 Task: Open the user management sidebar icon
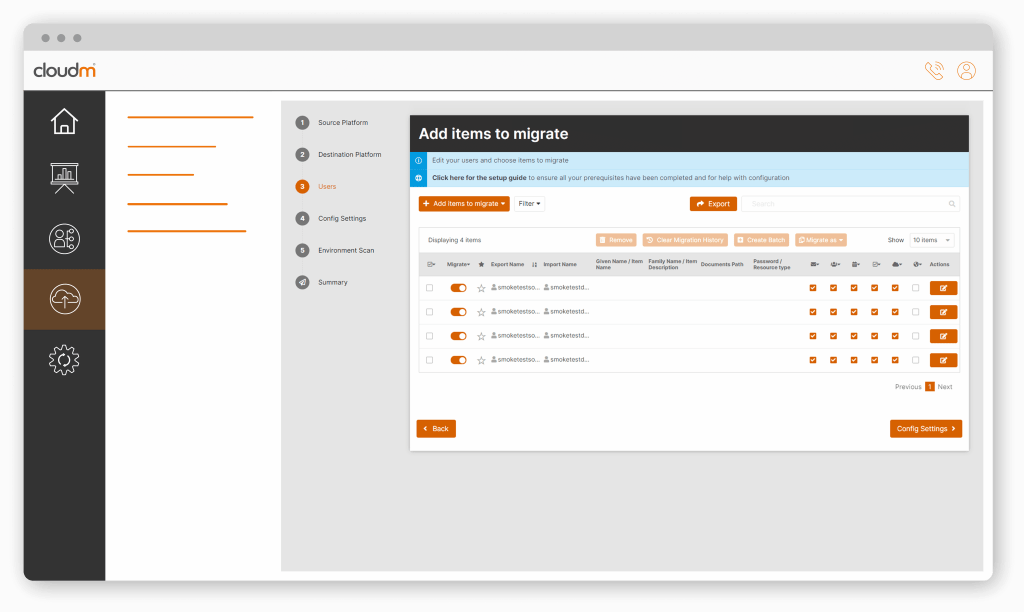tap(64, 239)
